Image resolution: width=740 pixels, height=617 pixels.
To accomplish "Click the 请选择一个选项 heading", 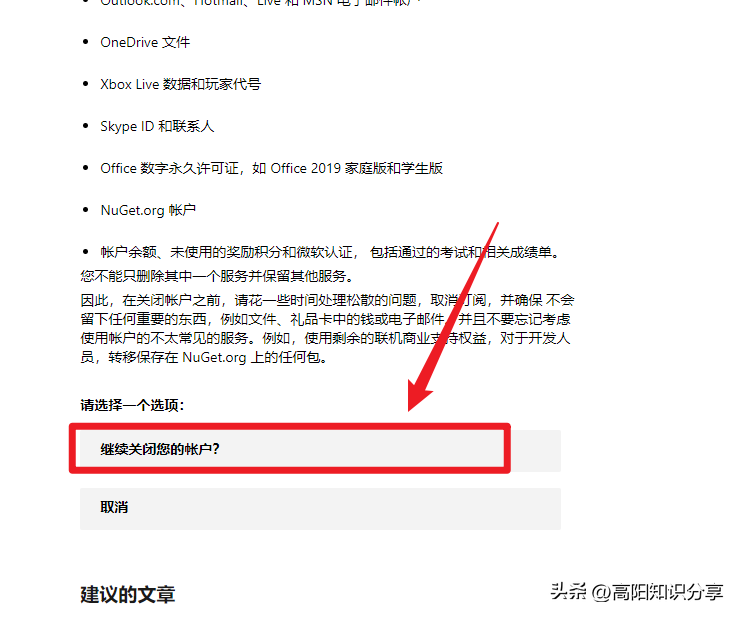I will 132,406.
